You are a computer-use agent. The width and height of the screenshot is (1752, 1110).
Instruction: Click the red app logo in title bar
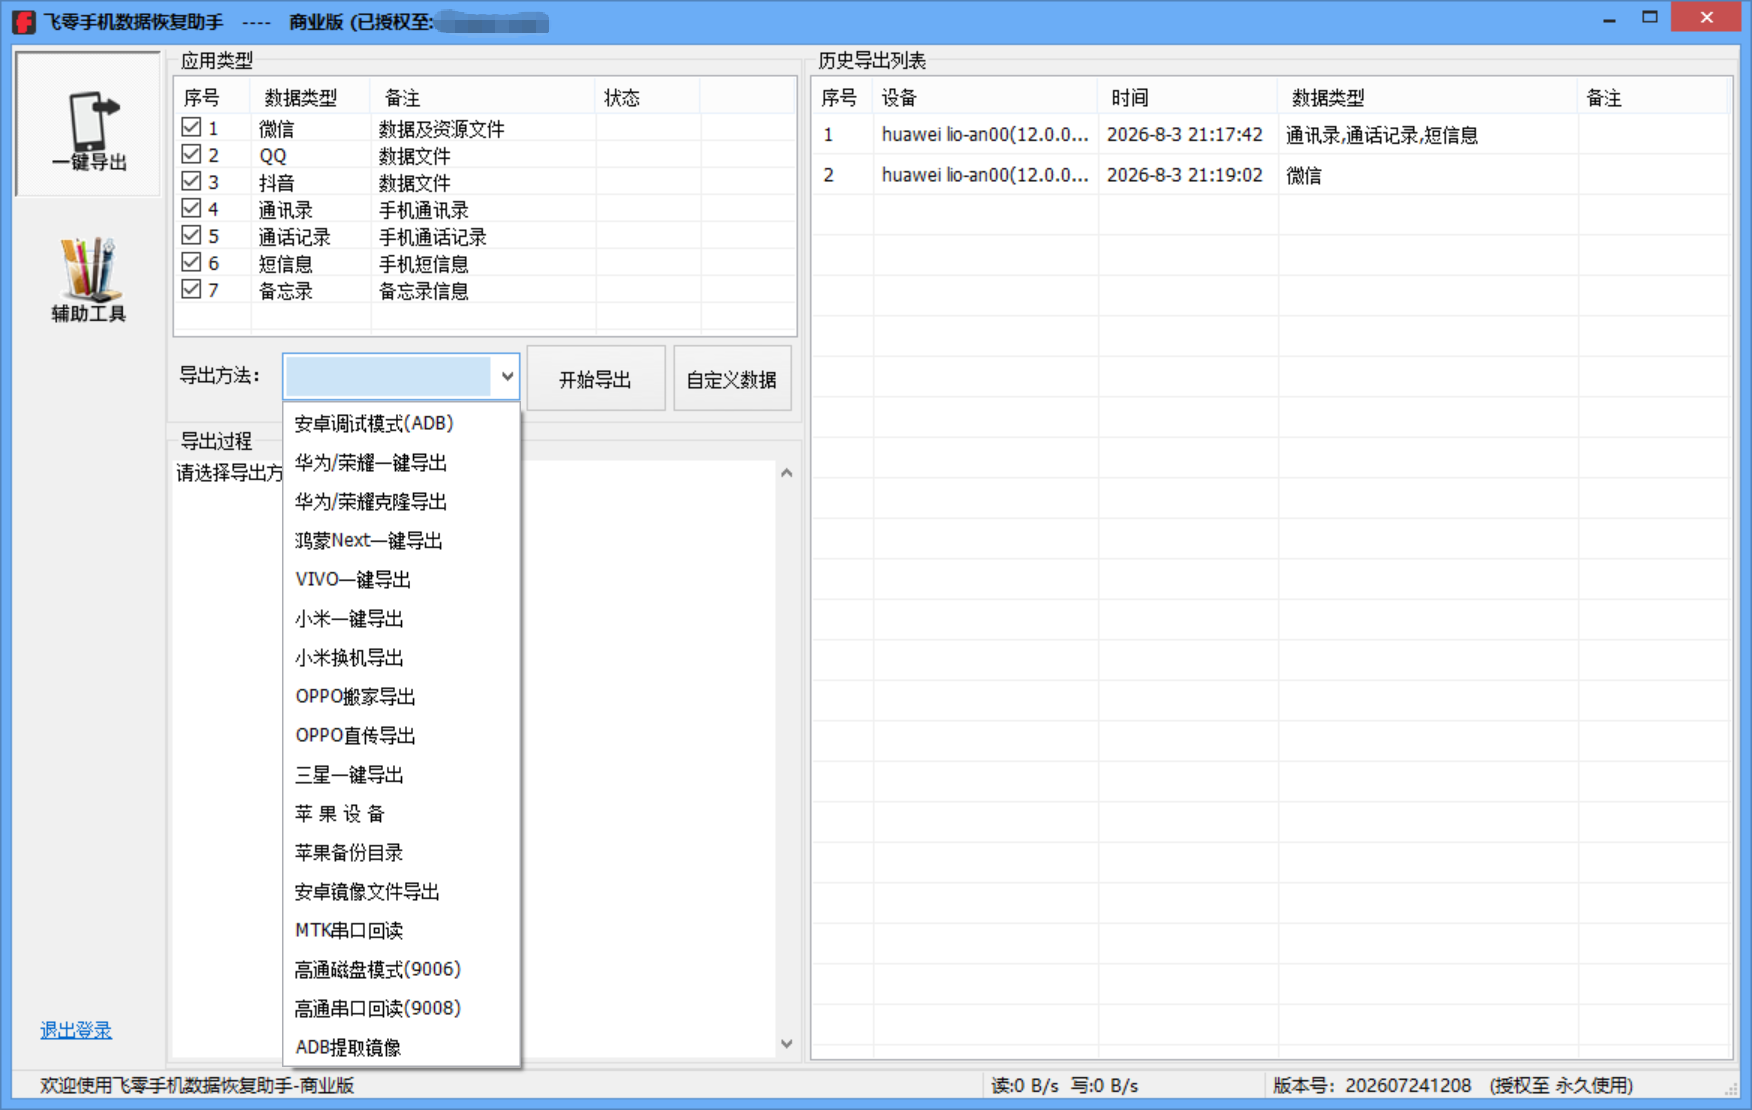23,21
